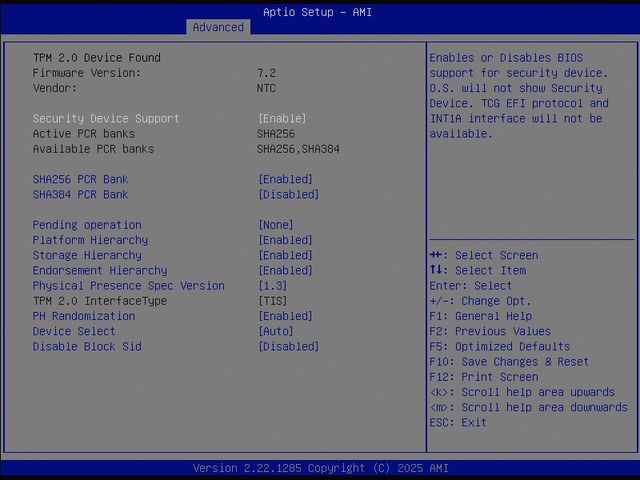Change SHA256 PCR Bank [Enabled] value
The width and height of the screenshot is (640, 480).
pos(285,179)
